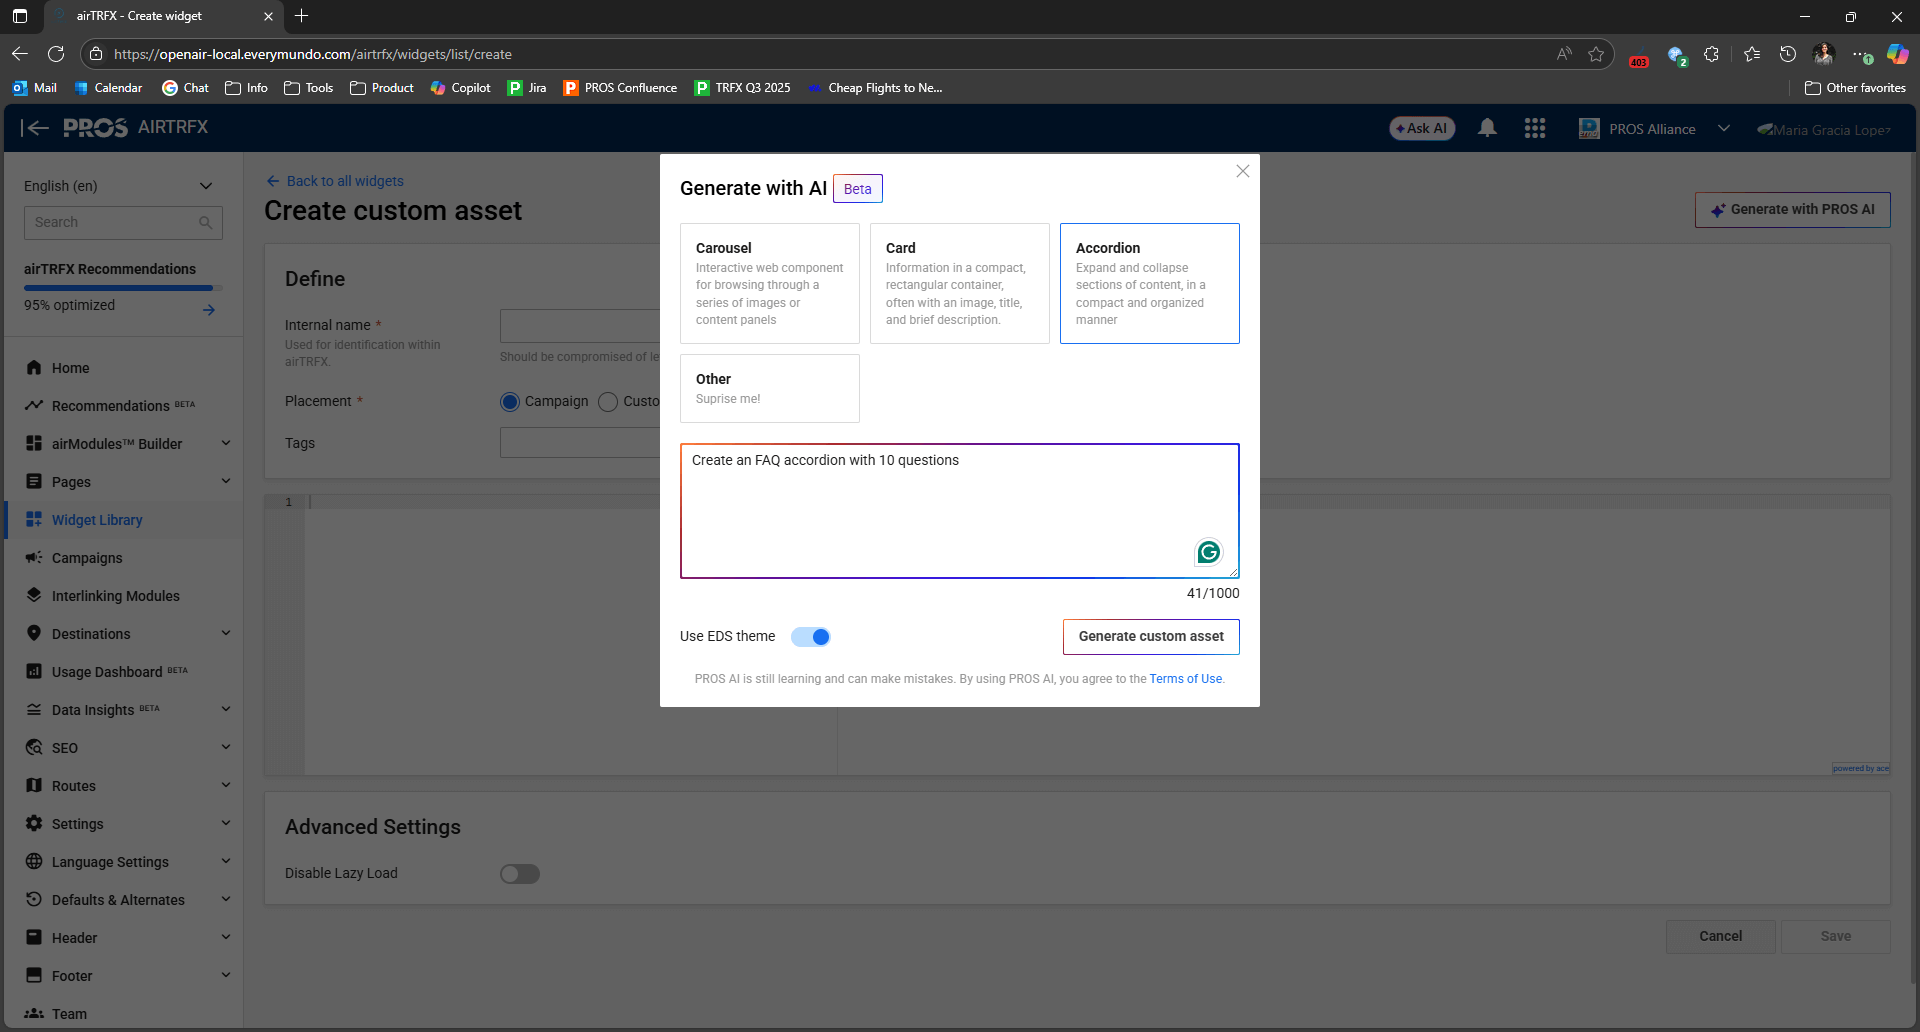Image resolution: width=1920 pixels, height=1032 pixels.
Task: Open the English (en) language dropdown
Action: (x=119, y=186)
